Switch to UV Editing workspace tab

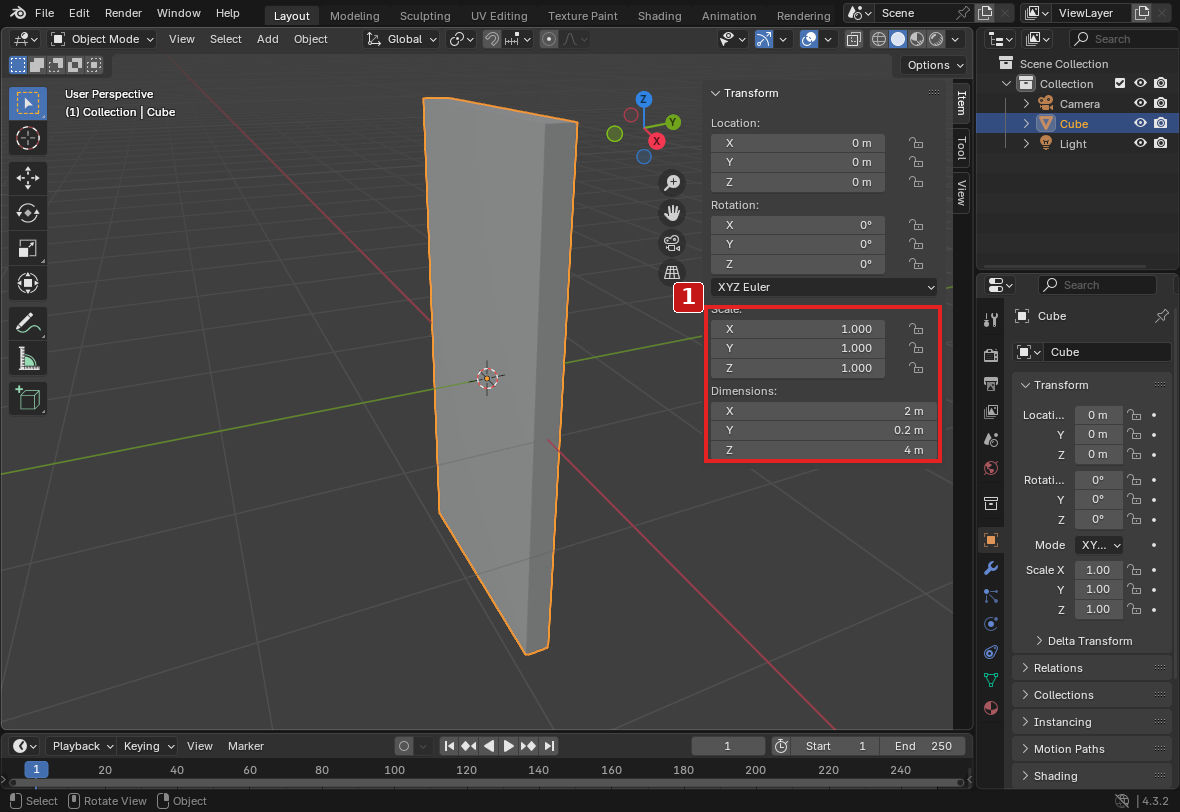[x=499, y=16]
